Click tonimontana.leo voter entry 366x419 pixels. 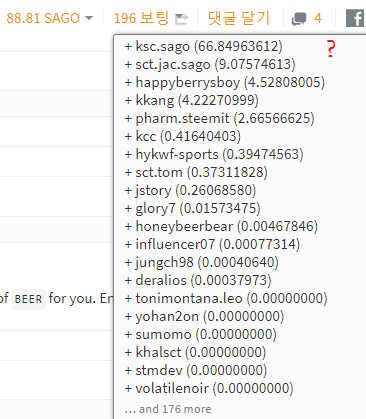click(x=226, y=298)
